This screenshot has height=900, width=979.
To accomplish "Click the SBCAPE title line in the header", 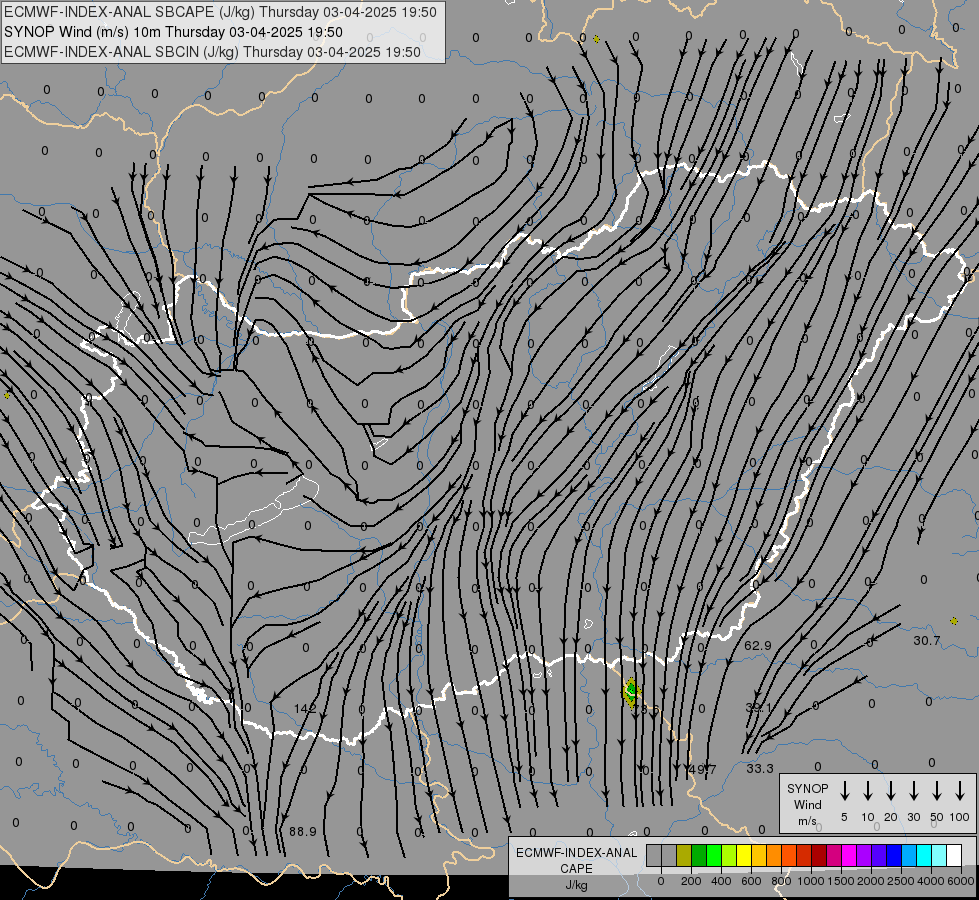I will (x=220, y=12).
